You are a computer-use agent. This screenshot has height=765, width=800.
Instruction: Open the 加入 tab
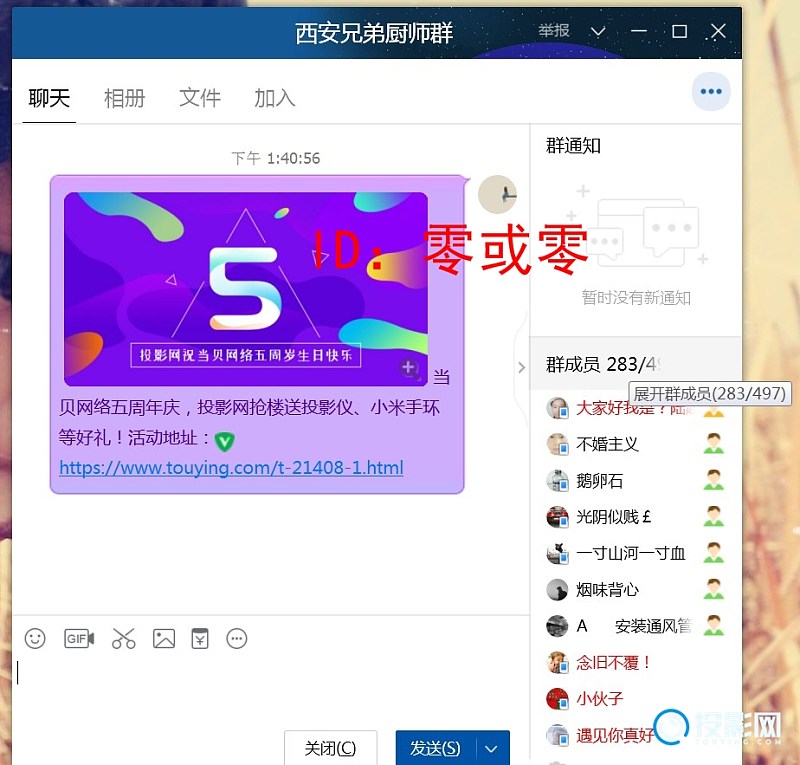275,98
